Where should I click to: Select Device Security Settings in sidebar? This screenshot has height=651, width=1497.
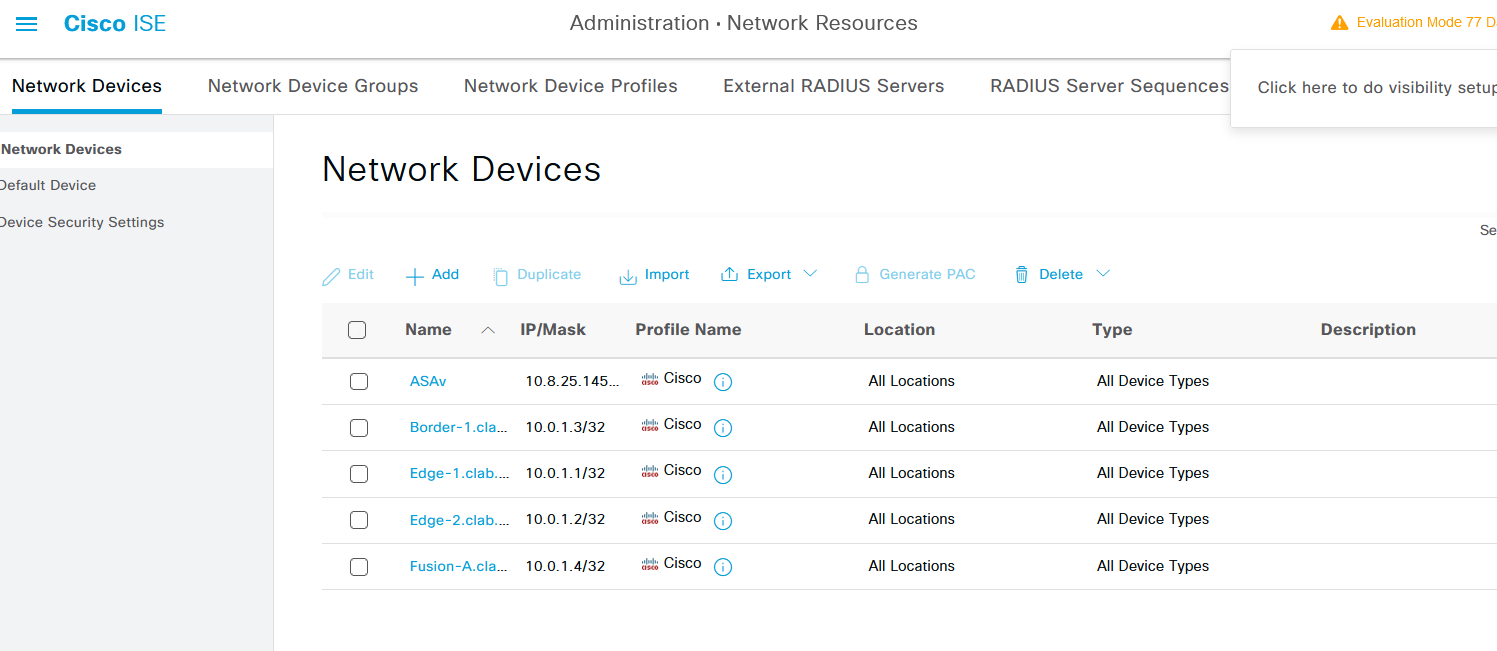(82, 222)
